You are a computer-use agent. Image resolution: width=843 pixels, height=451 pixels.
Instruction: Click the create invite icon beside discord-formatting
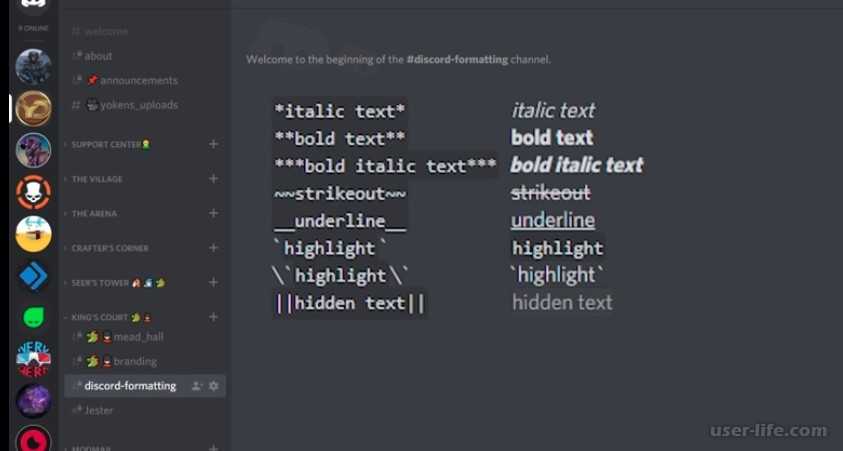click(x=197, y=386)
